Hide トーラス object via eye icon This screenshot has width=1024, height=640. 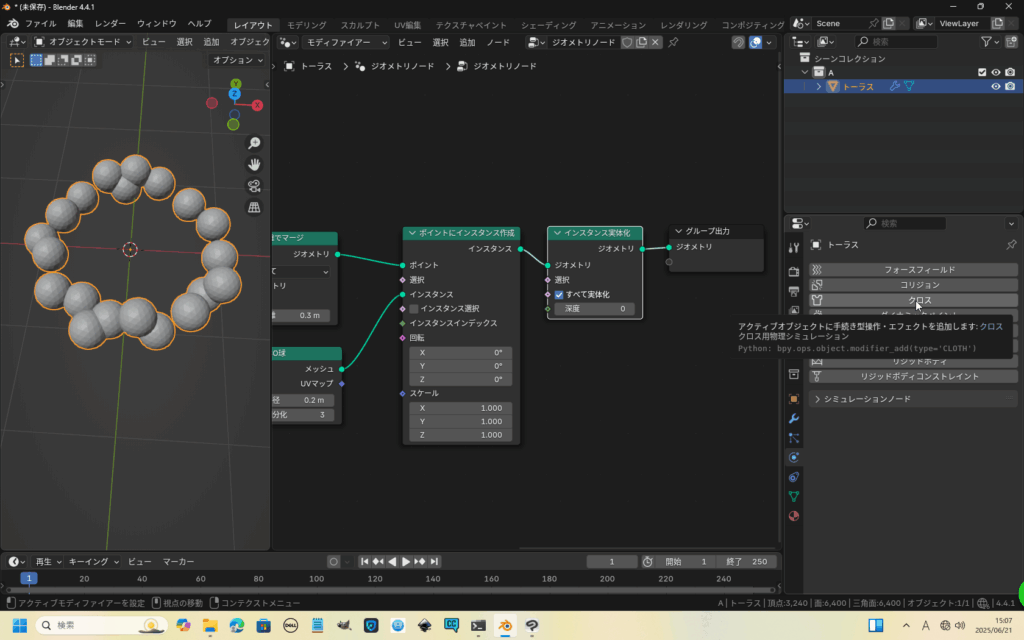[x=995, y=86]
